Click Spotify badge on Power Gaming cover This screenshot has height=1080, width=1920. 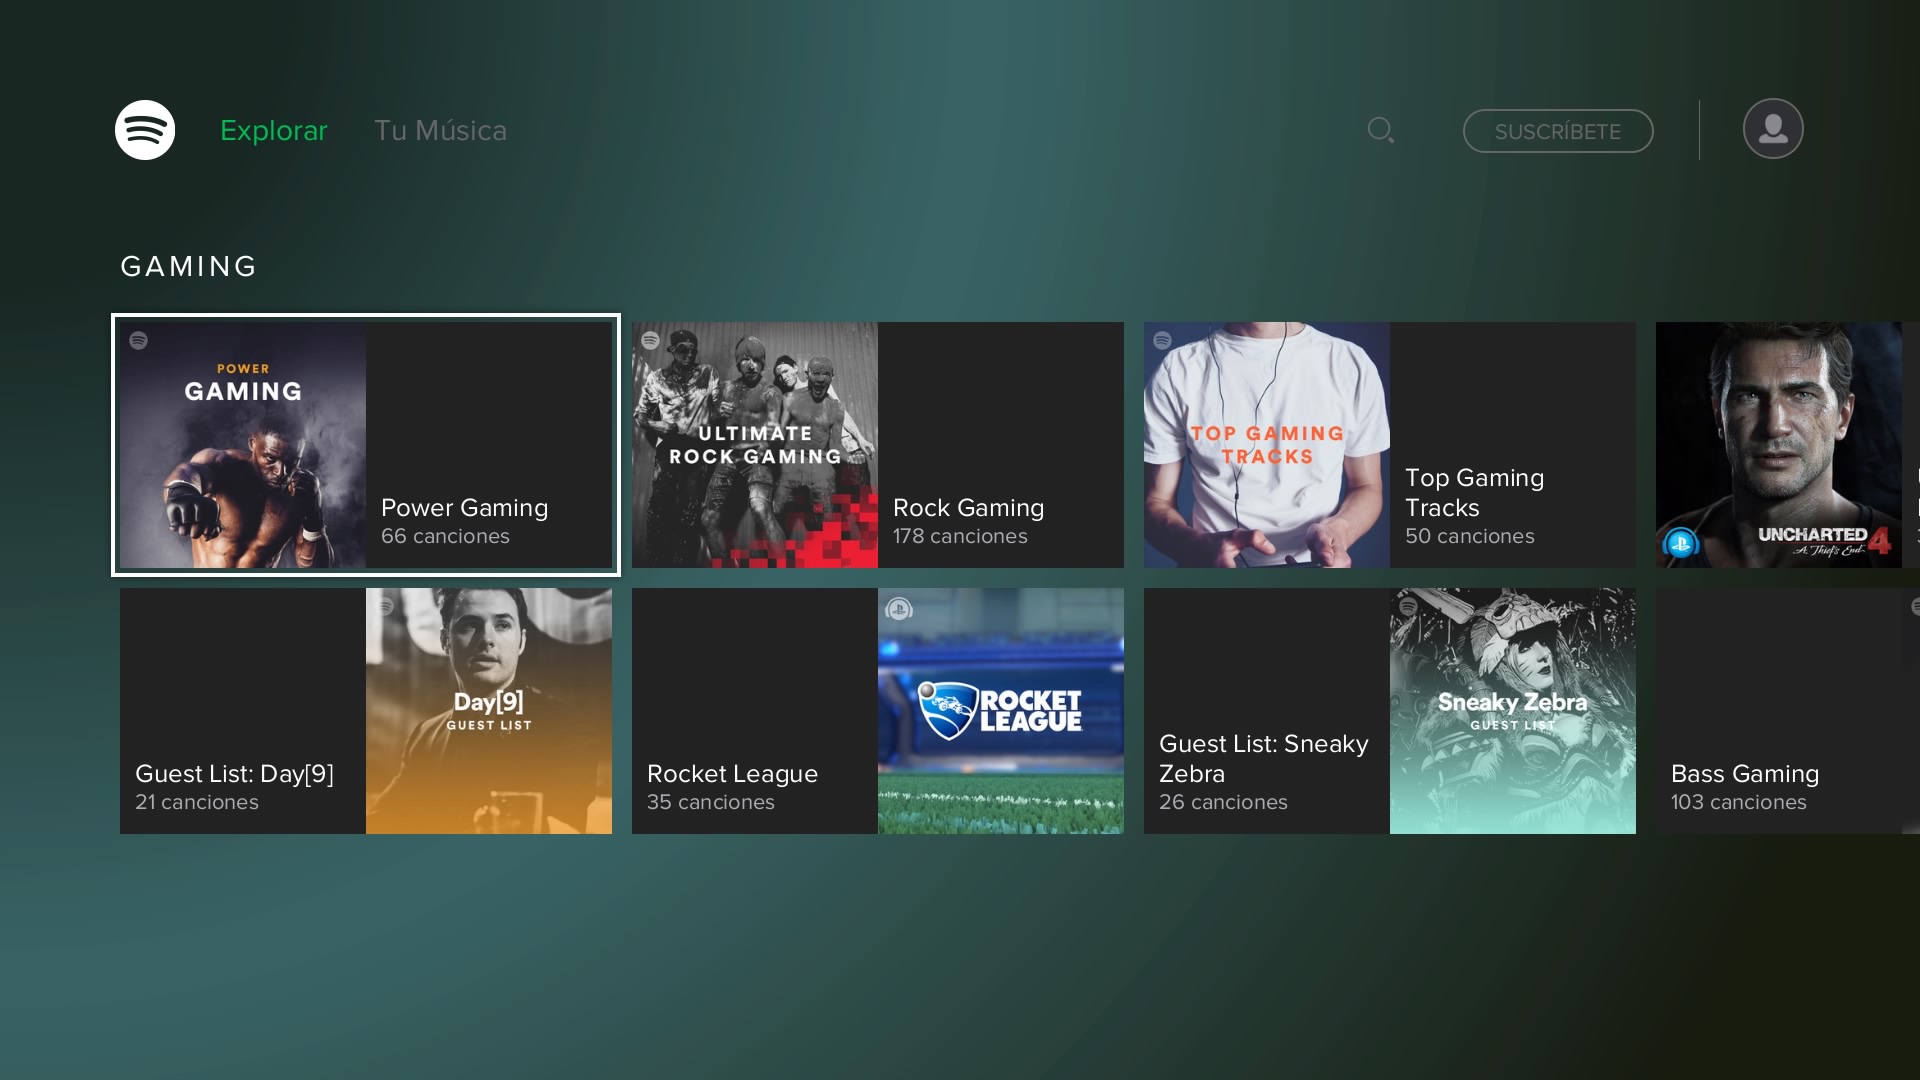coord(139,341)
